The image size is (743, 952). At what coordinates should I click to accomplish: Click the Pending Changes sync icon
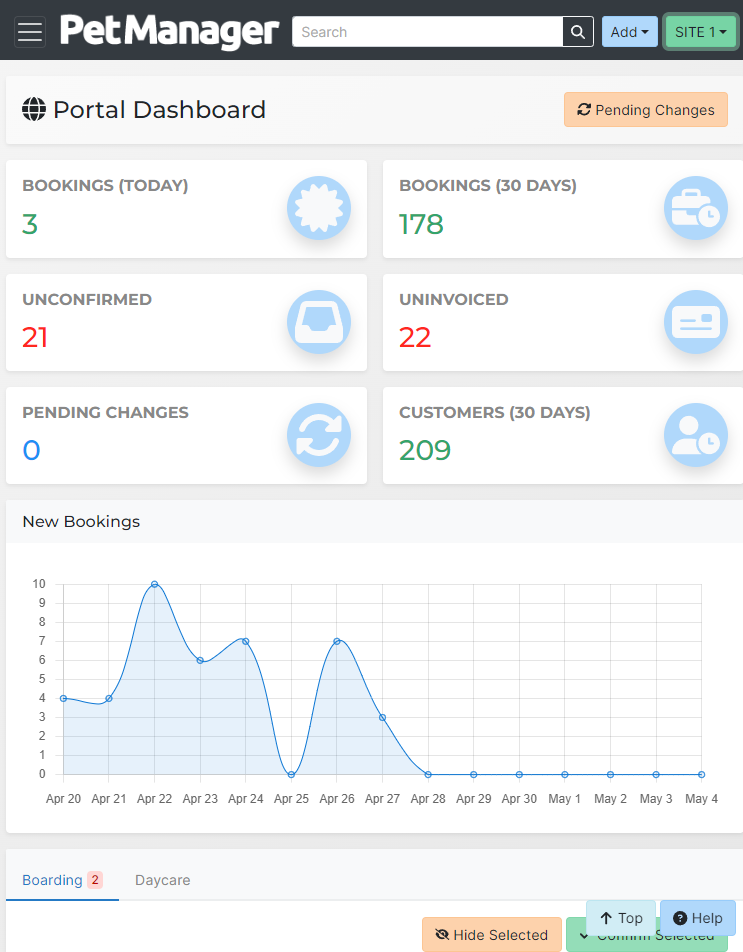pos(319,435)
